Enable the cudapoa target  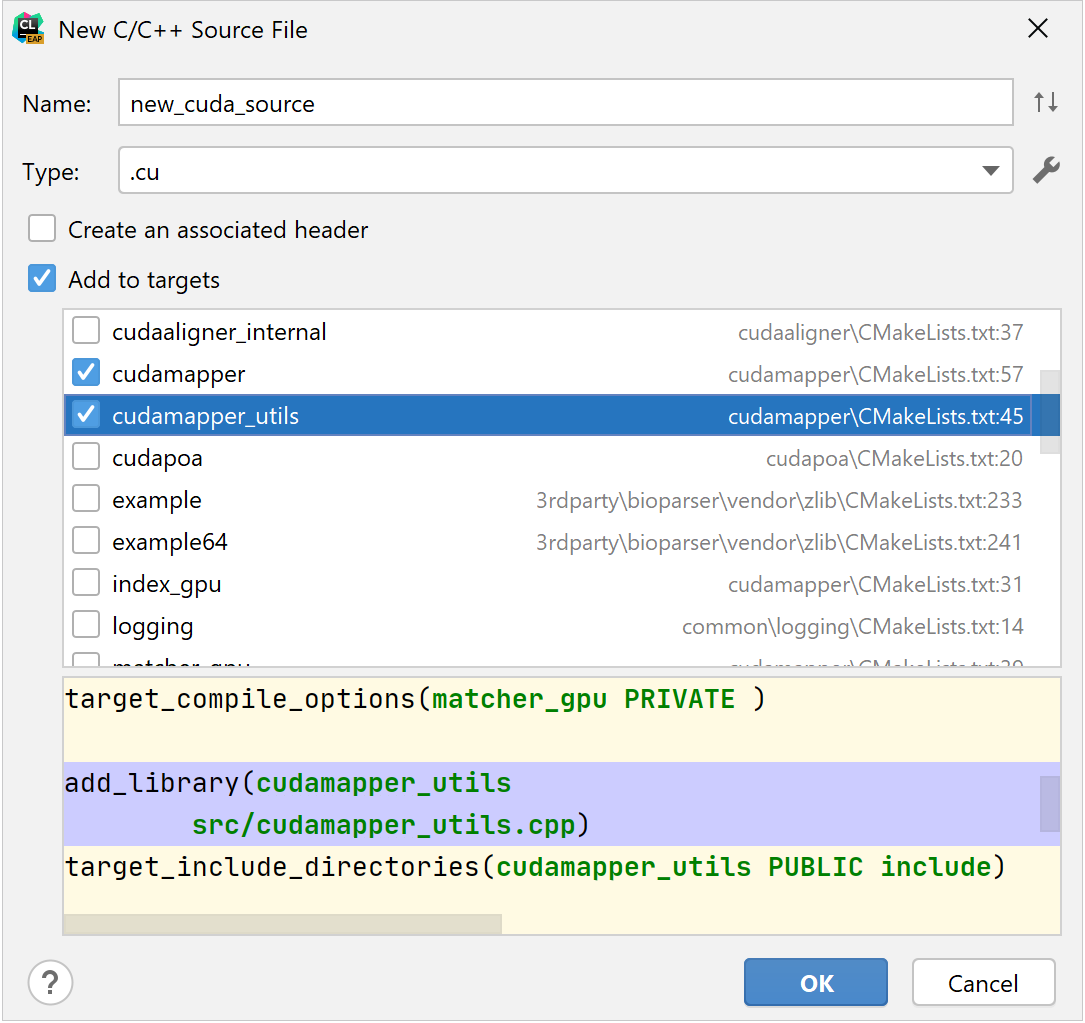pos(86,456)
